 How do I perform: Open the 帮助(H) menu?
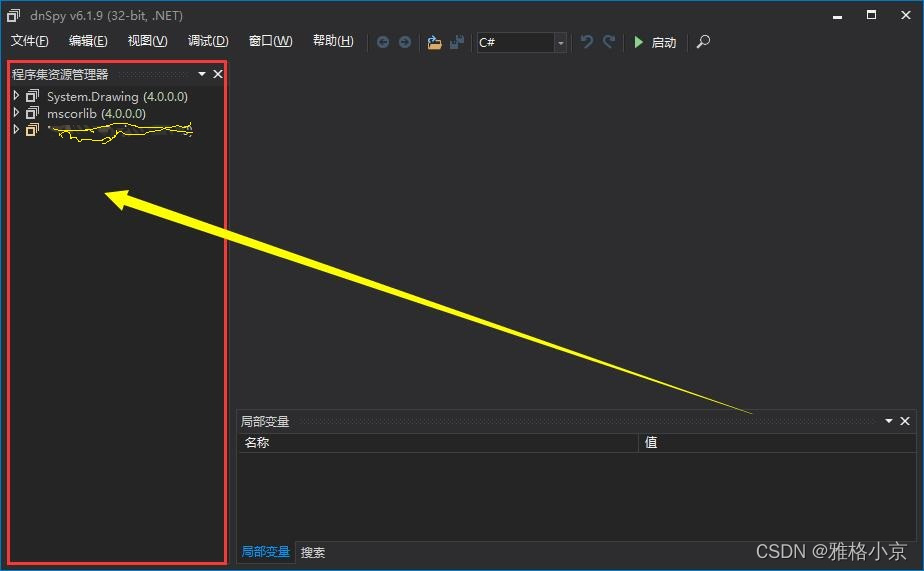333,41
